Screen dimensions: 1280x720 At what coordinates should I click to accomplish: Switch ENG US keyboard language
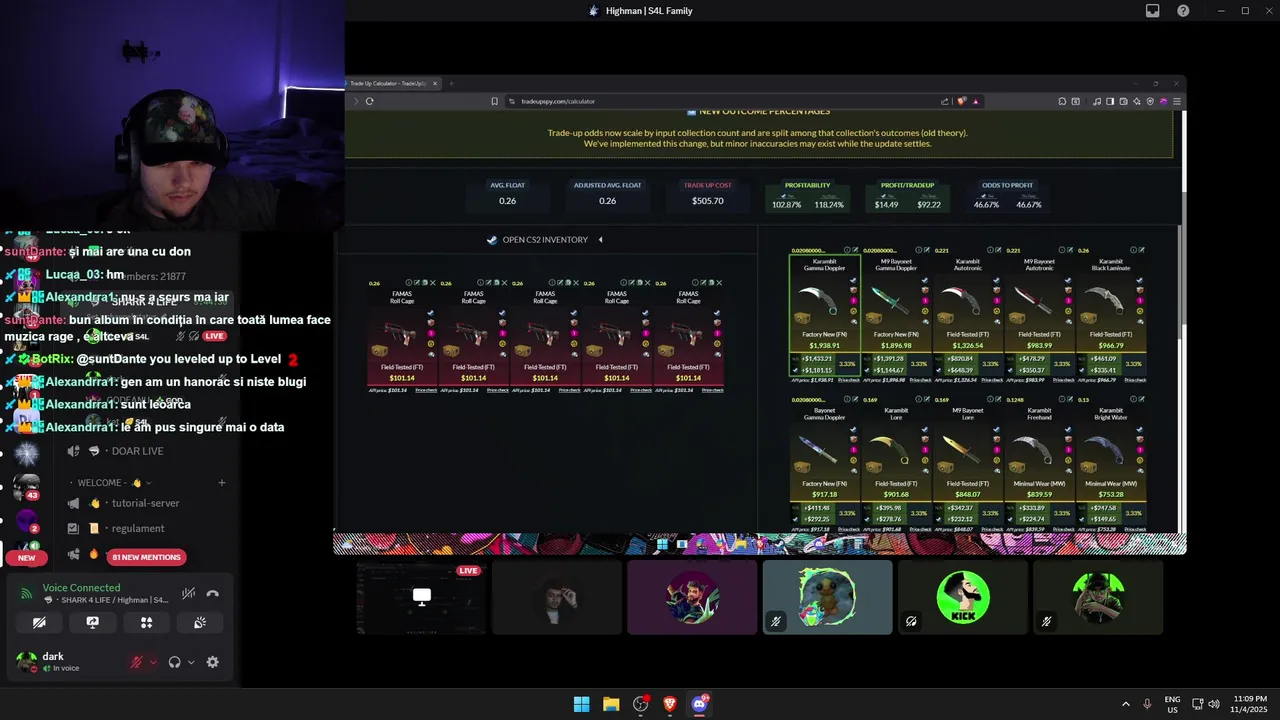pos(1172,704)
